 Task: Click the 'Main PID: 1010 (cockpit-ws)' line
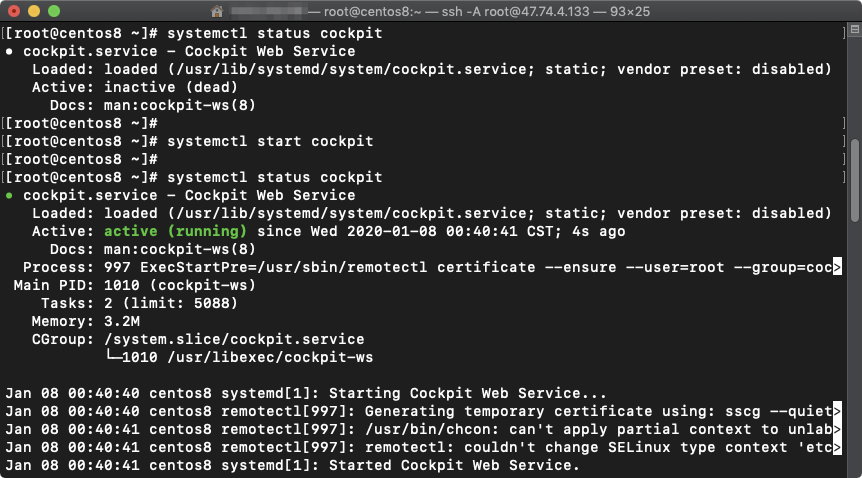(x=135, y=285)
